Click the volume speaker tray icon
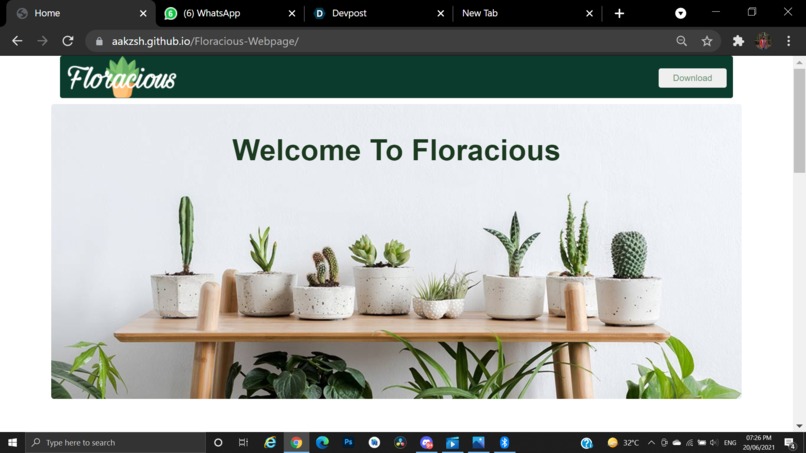Viewport: 806px width, 453px height. click(714, 443)
